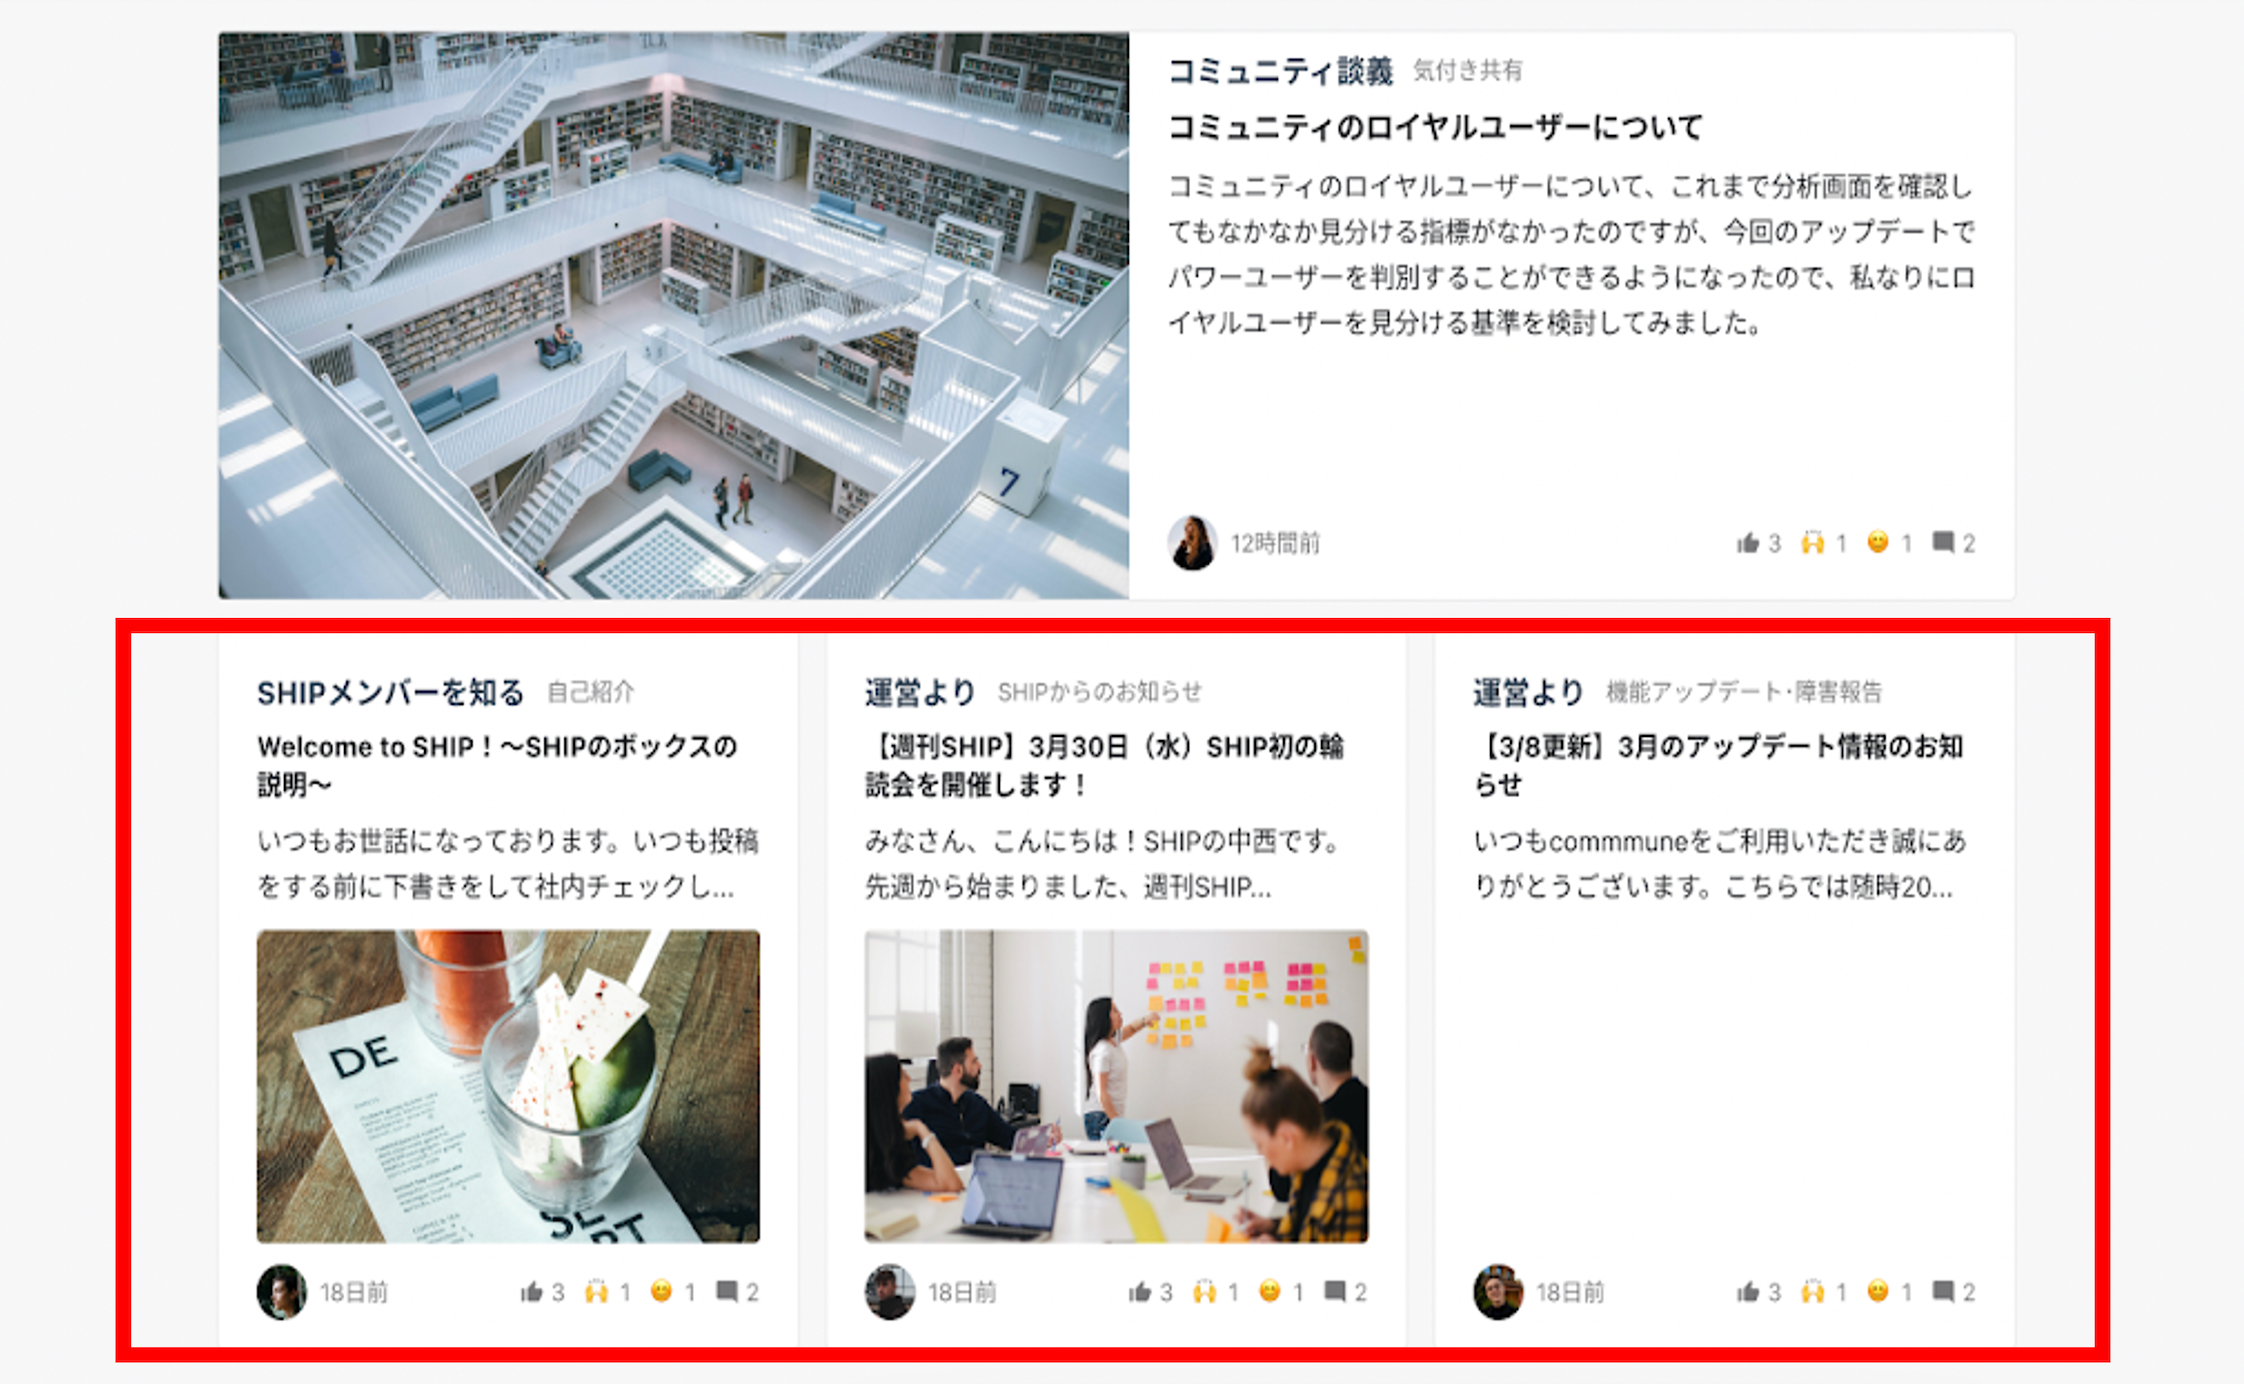Like the Welcome to SHIP post

(531, 1292)
